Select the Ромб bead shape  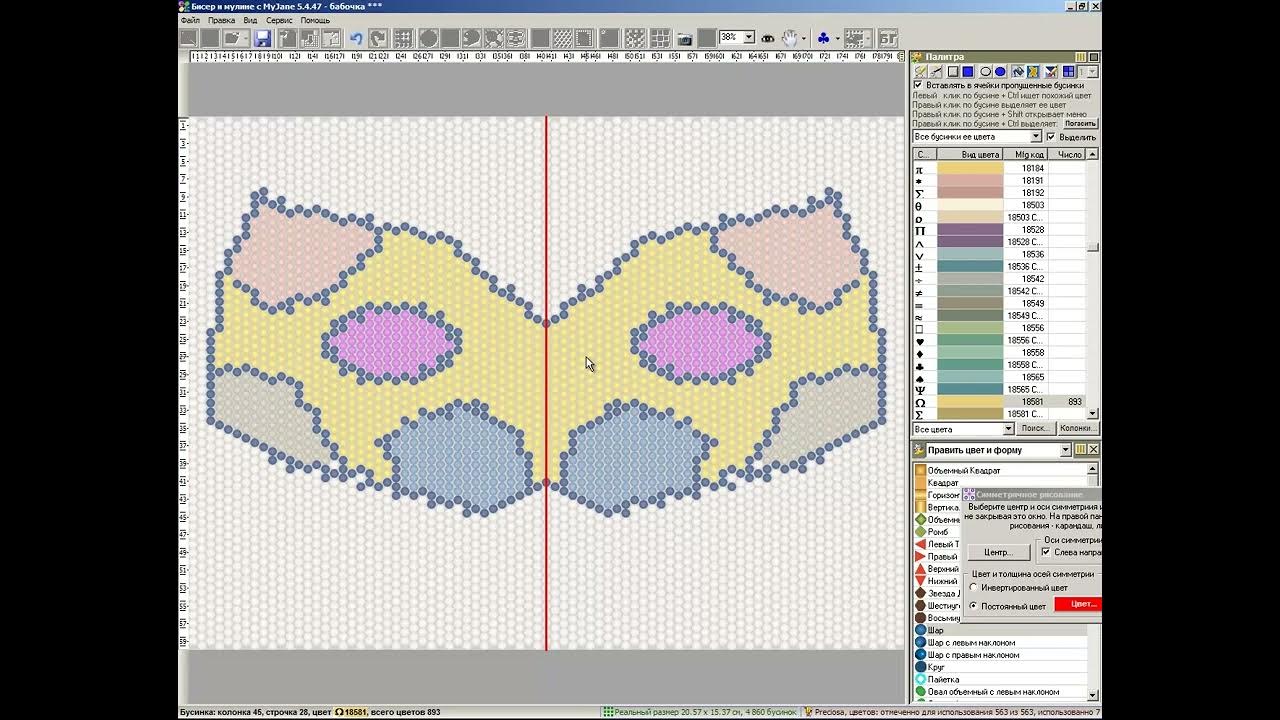coord(938,532)
